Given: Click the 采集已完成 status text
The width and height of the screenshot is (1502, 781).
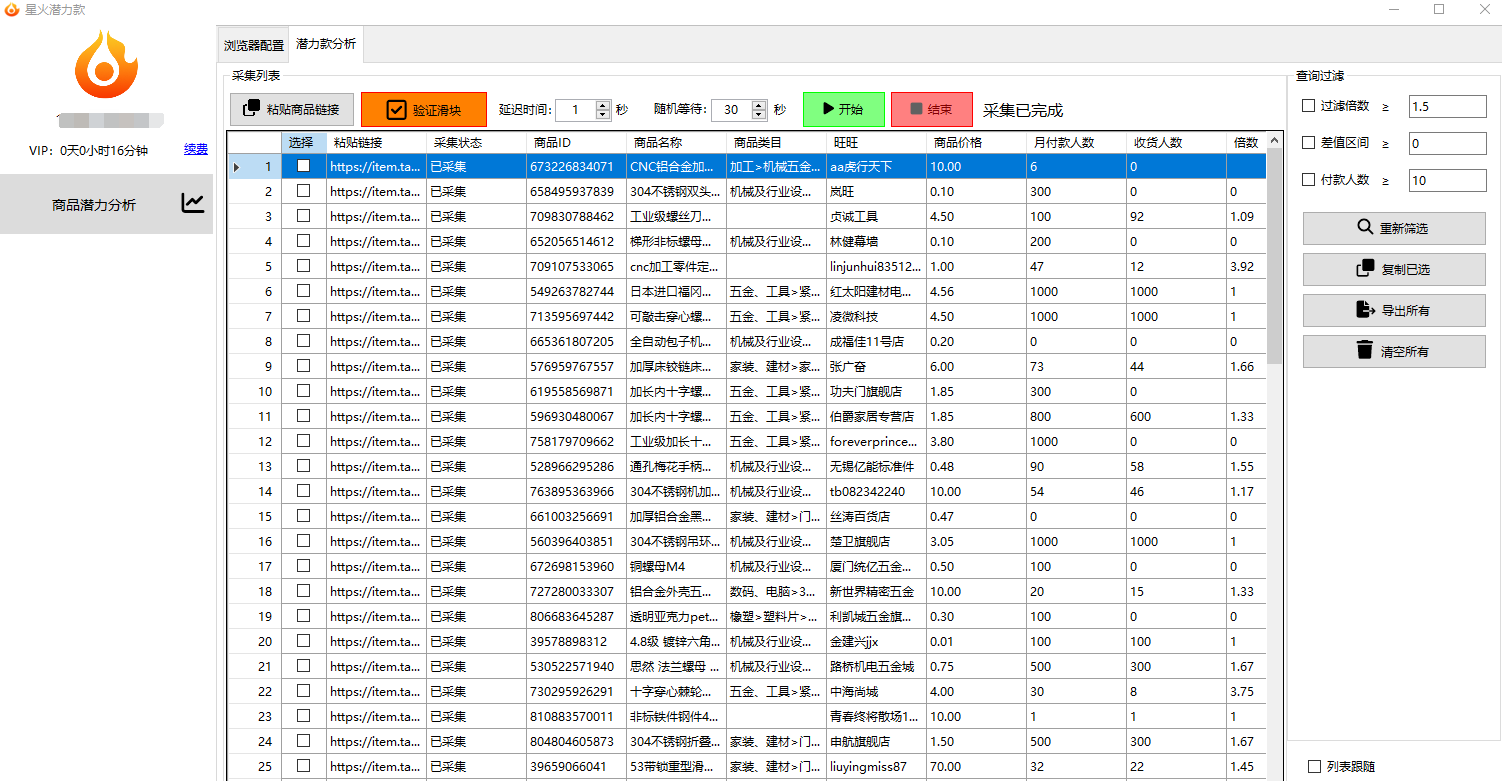Looking at the screenshot, I should click(x=1023, y=110).
